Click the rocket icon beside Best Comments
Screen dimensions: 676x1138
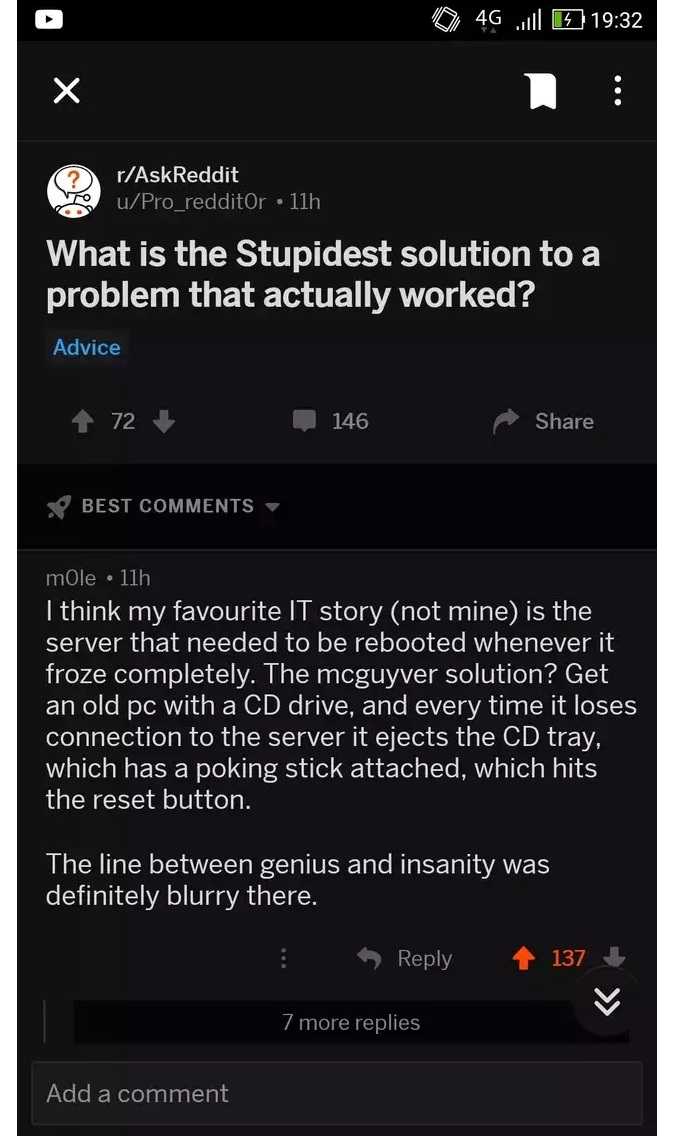[x=59, y=507]
